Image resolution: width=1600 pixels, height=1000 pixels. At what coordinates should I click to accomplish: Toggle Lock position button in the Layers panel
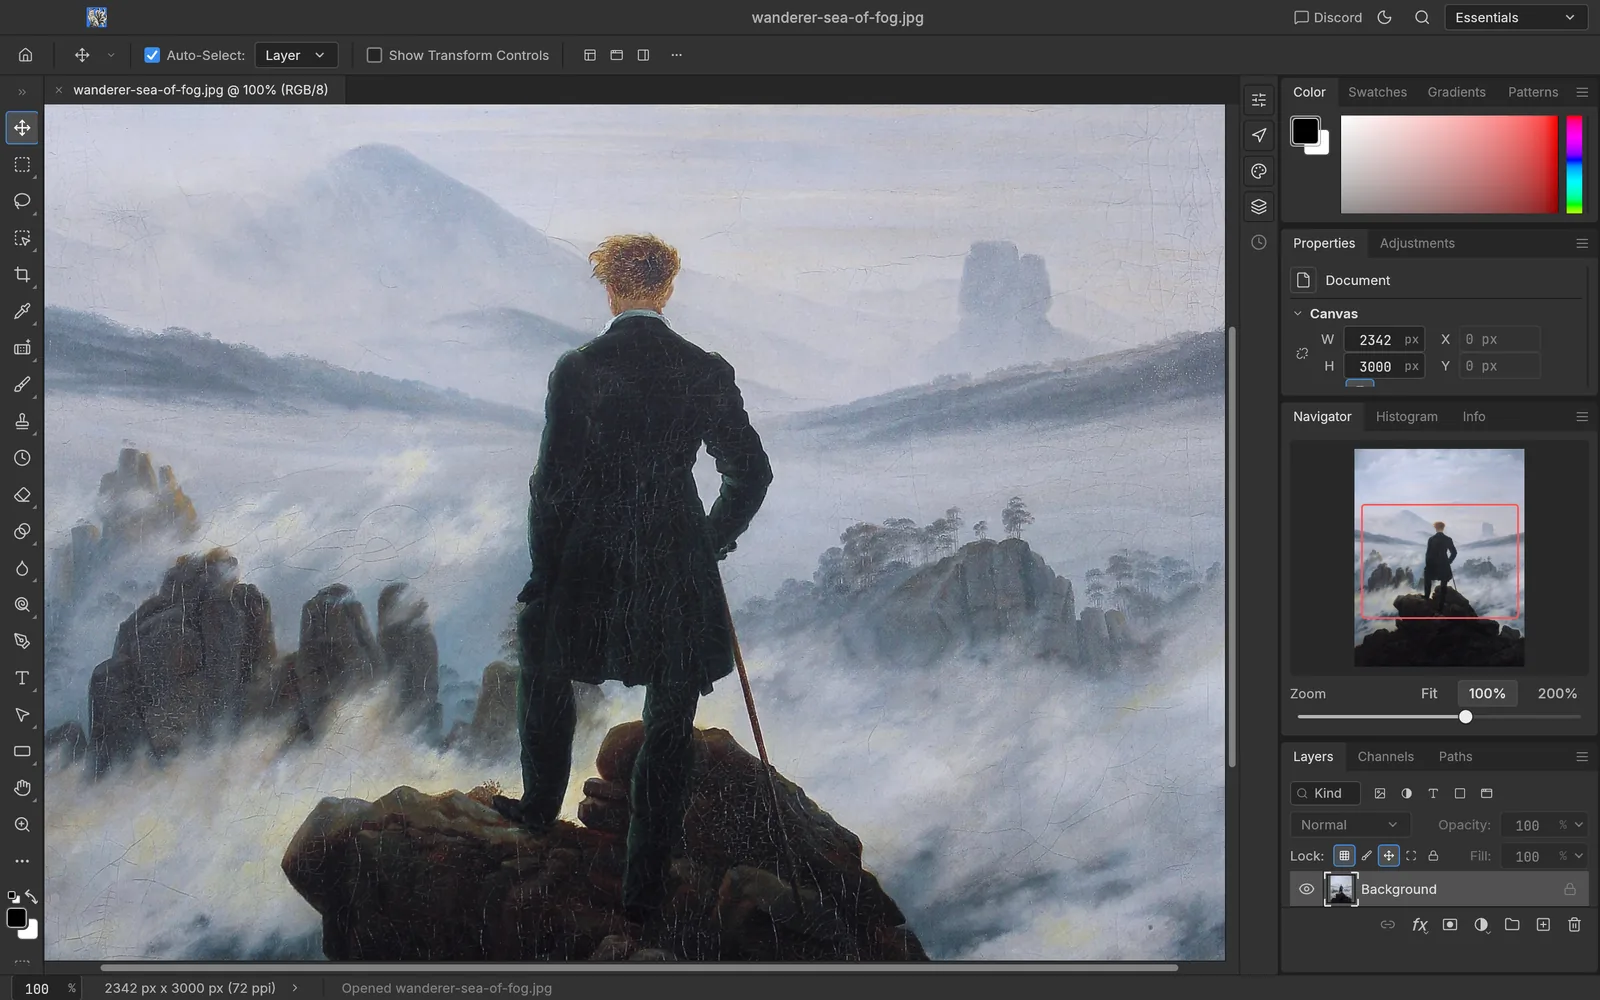(1389, 856)
